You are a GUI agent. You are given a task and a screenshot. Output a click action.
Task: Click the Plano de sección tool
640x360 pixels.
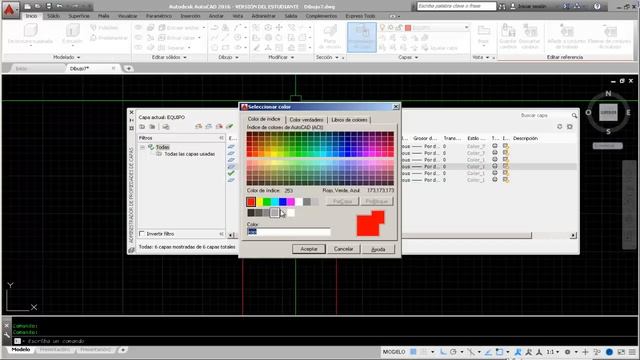(x=330, y=36)
